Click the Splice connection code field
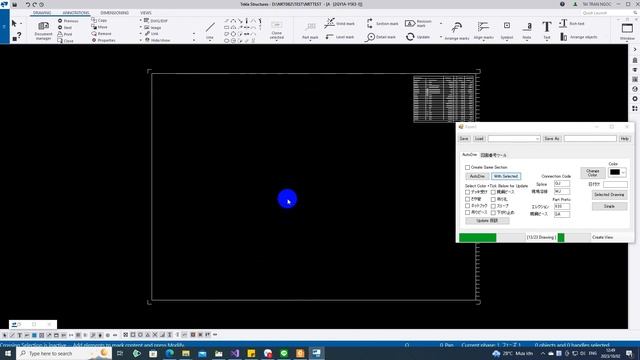Screen dimensions: 640x360 [562, 184]
